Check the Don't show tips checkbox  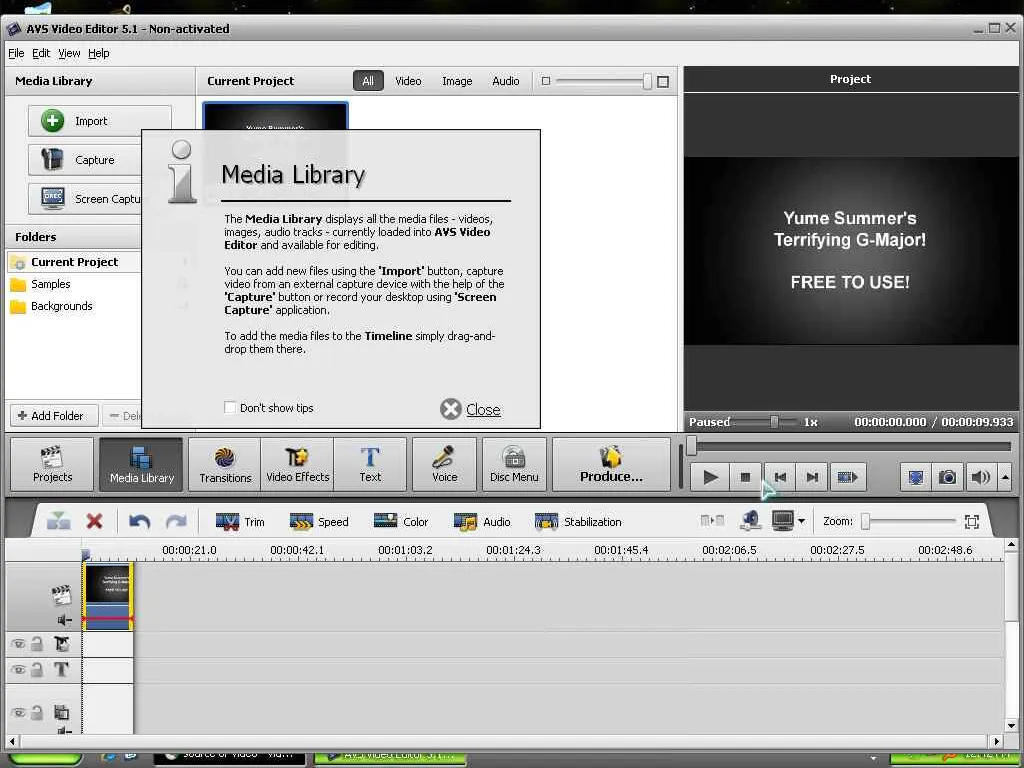pos(230,408)
